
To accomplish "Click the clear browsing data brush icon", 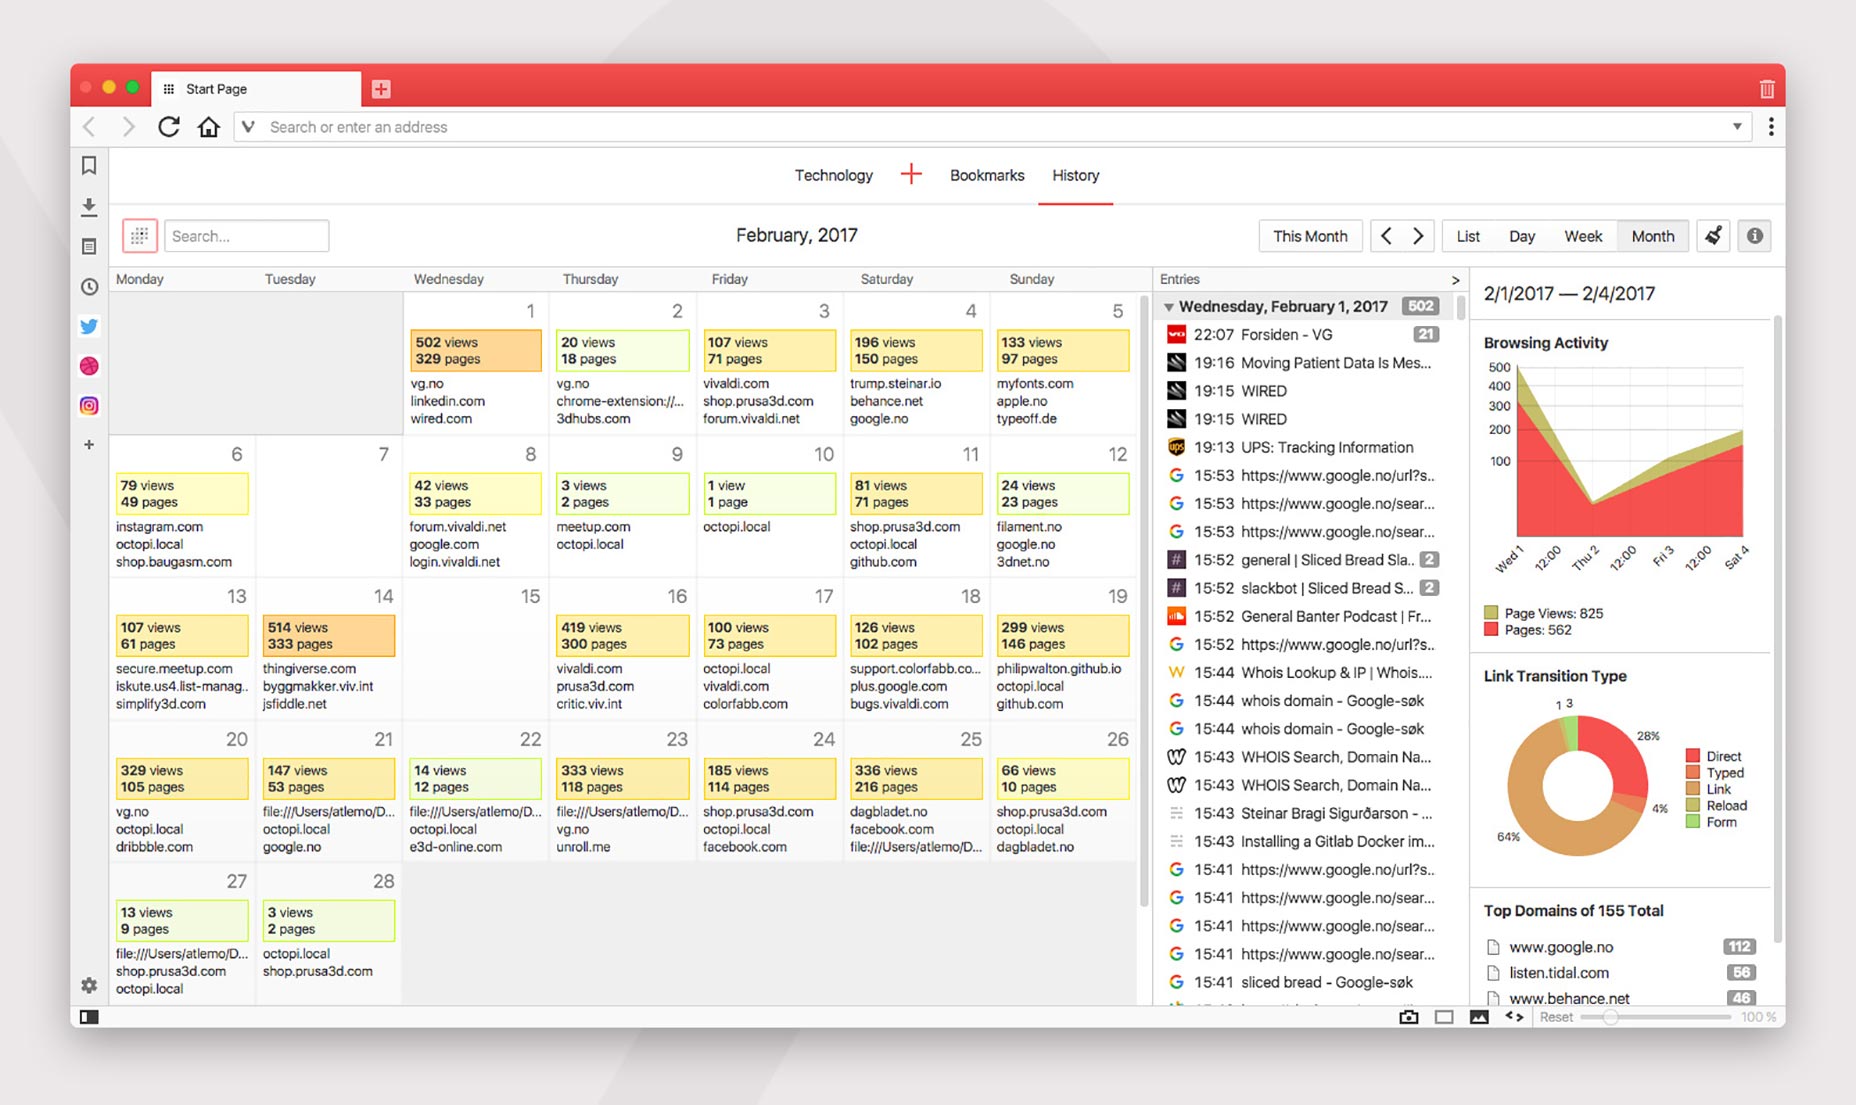I will [1713, 236].
